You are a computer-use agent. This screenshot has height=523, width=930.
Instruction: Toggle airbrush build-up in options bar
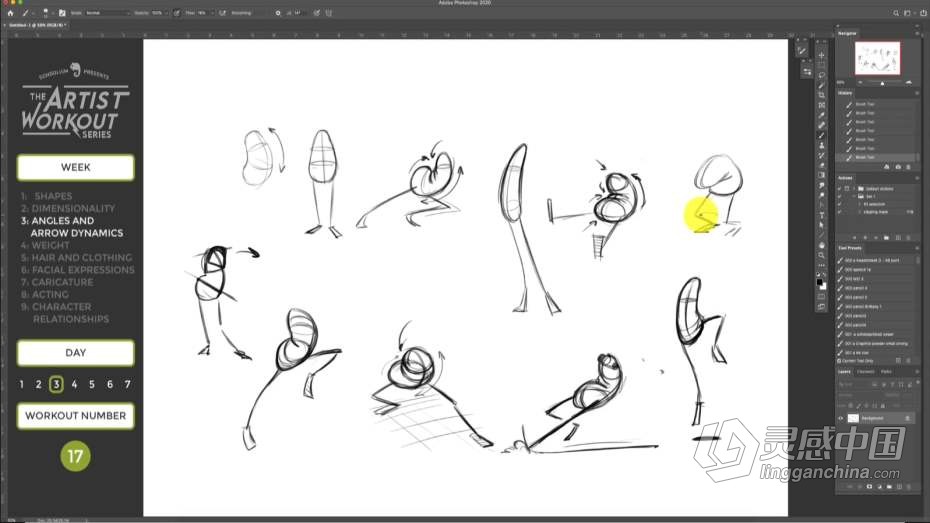click(x=223, y=13)
